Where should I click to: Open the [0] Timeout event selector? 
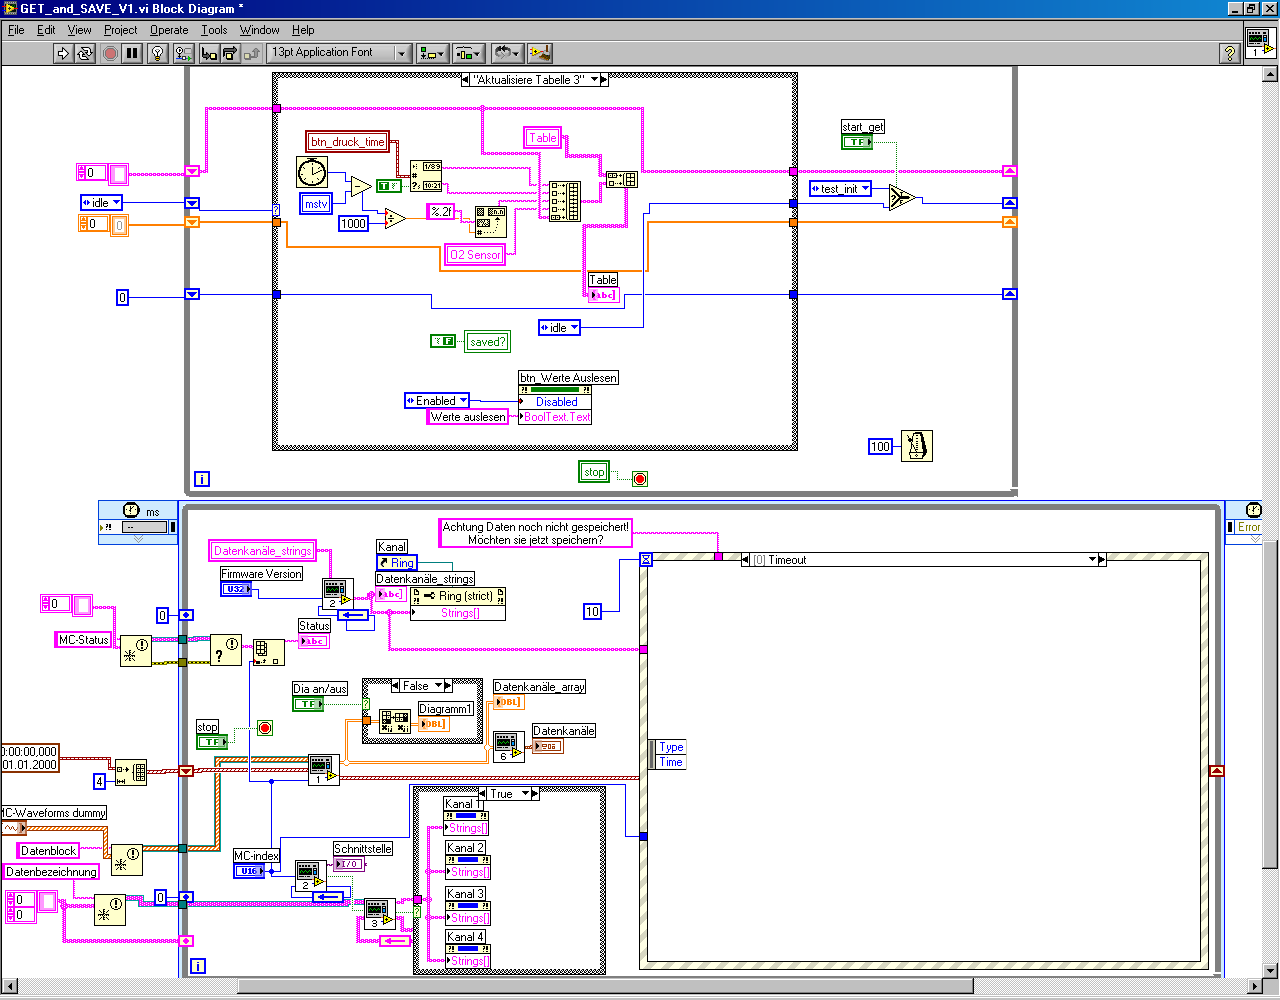(924, 560)
